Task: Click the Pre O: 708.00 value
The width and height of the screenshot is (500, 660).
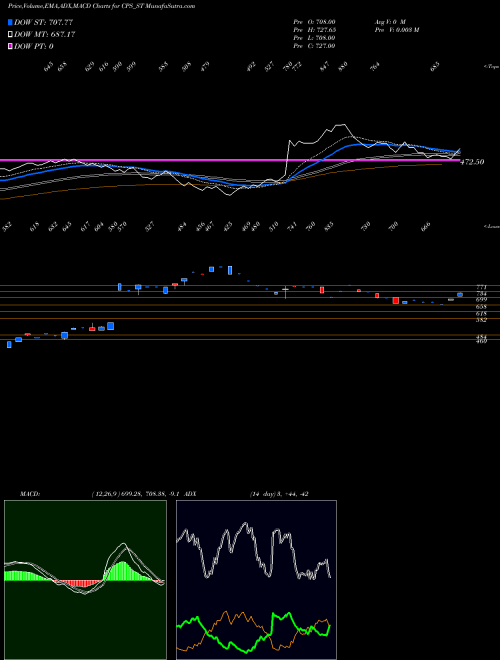Action: (314, 21)
